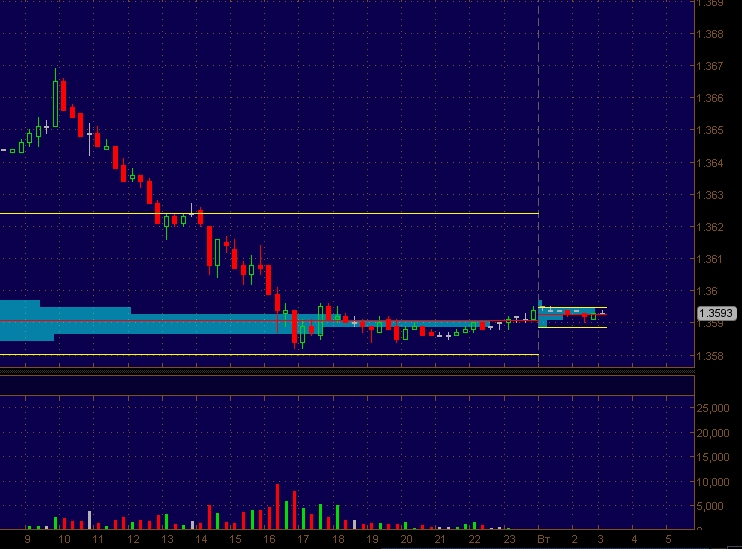Click the hour 9 time axis label
The width and height of the screenshot is (742, 549).
click(x=27, y=539)
